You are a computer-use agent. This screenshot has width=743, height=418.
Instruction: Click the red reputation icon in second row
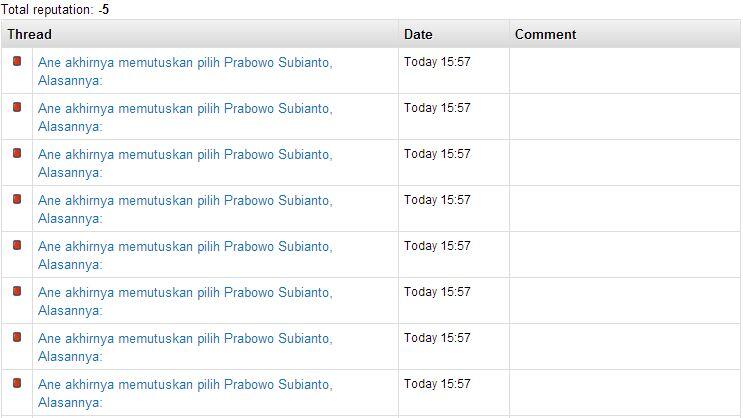click(17, 107)
